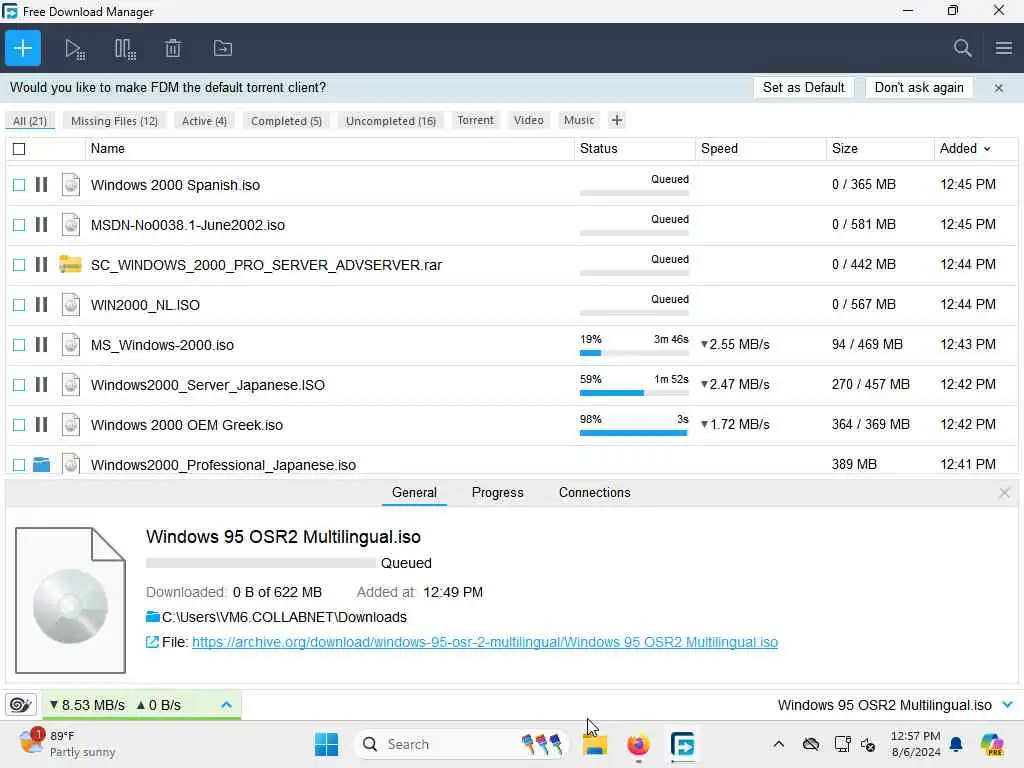The height and width of the screenshot is (768, 1024).
Task: Sort by the Name column header
Action: click(330, 149)
